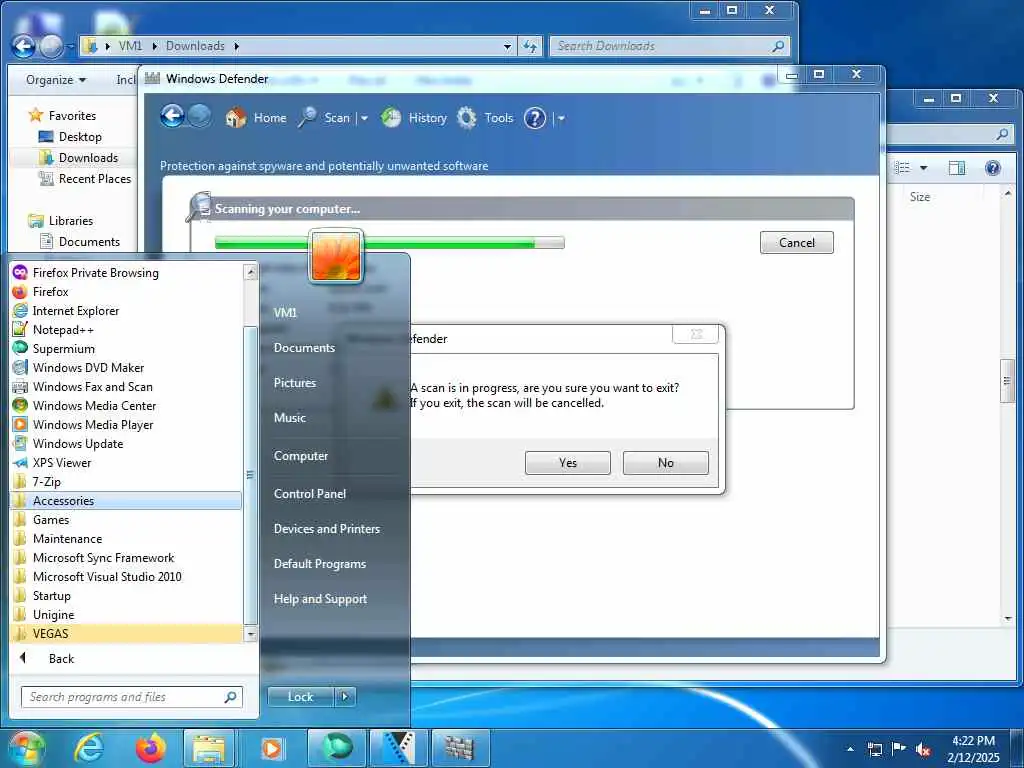This screenshot has height=768, width=1024.
Task: Click the Defender help question mark icon
Action: pyautogui.click(x=535, y=118)
